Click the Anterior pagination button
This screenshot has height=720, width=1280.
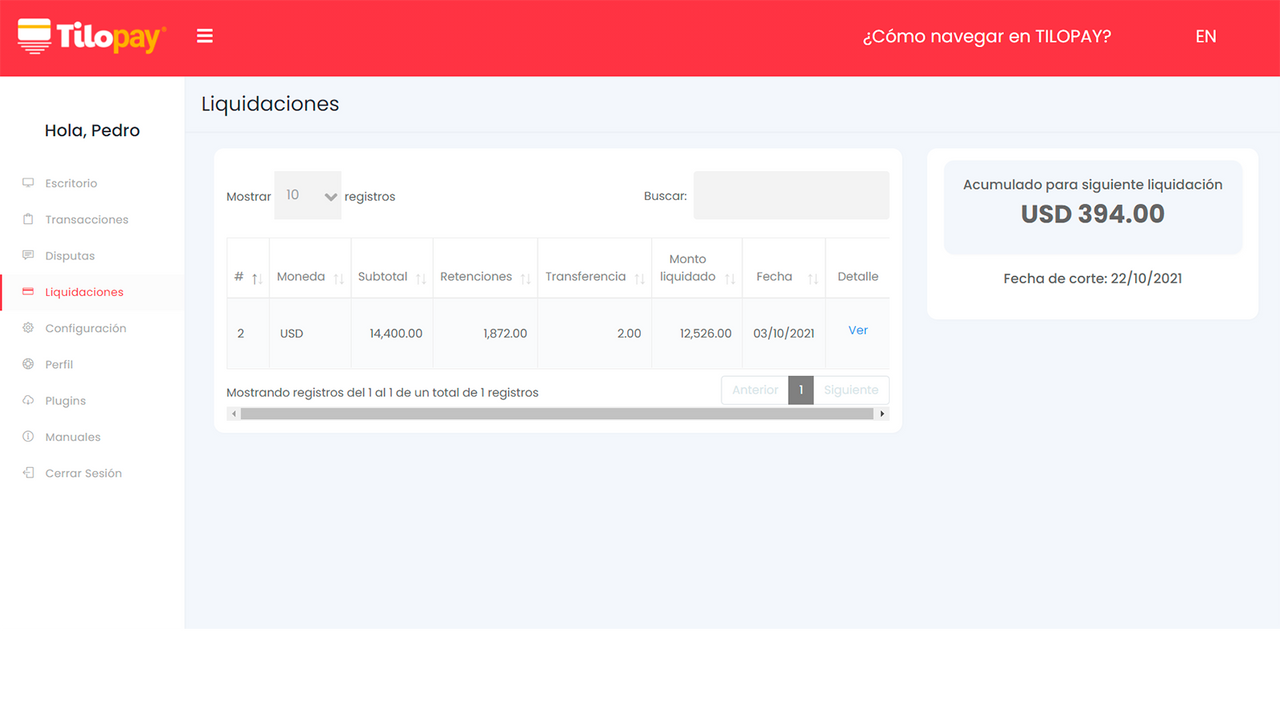click(755, 390)
